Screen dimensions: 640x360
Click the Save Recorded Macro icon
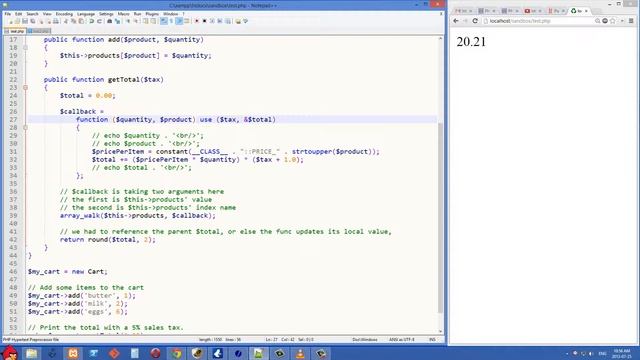pos(228,21)
